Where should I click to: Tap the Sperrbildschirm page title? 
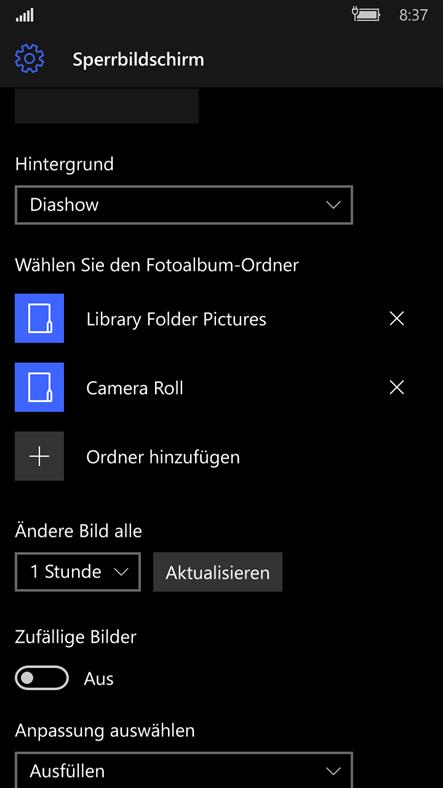(x=138, y=59)
